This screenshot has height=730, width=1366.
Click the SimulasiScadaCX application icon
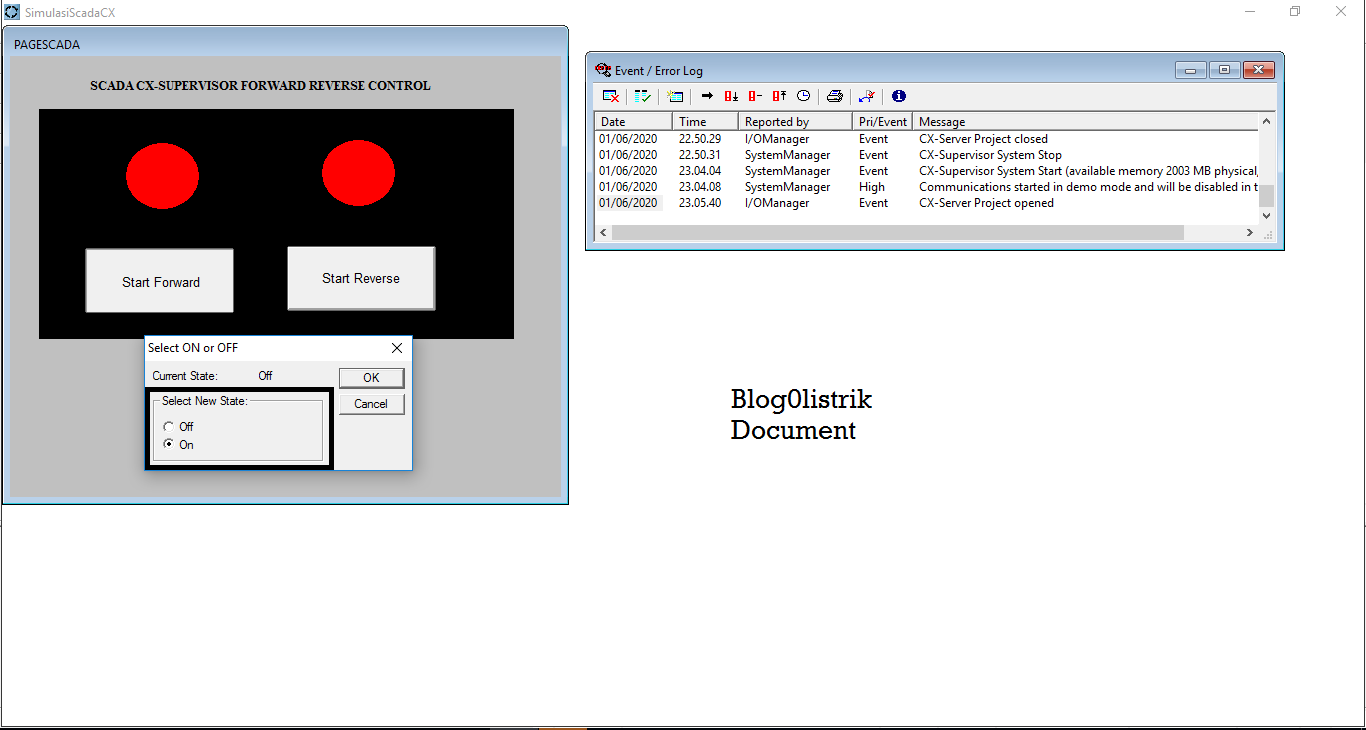12,12
